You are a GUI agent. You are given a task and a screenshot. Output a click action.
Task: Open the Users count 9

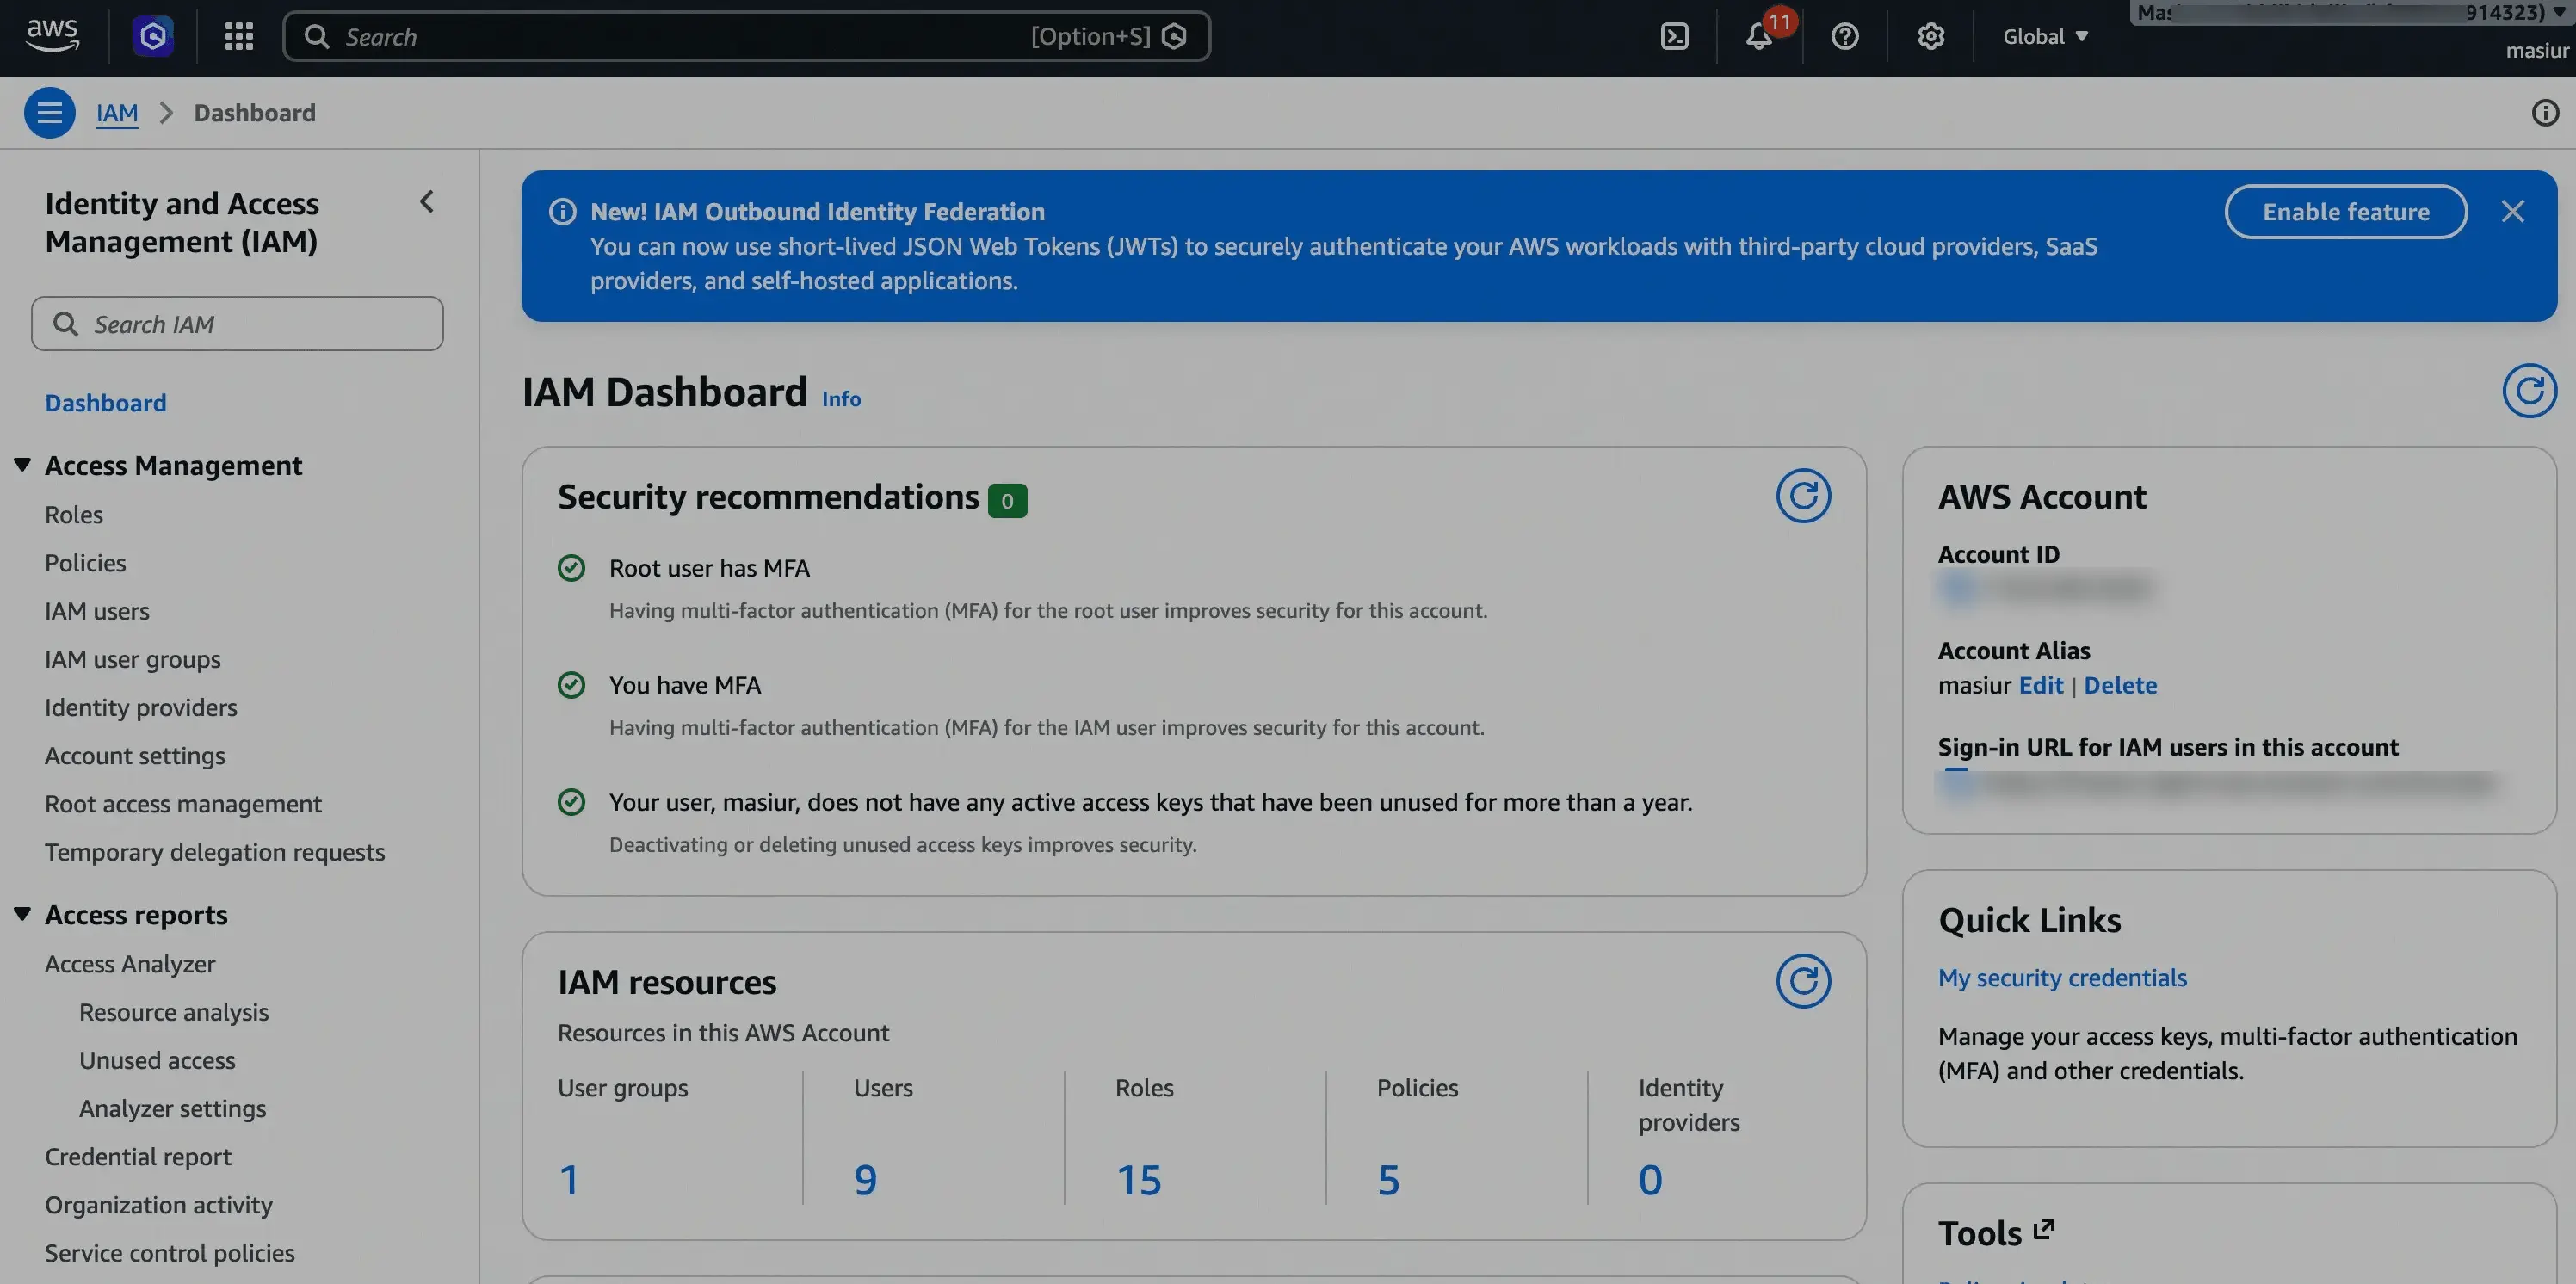click(865, 1179)
